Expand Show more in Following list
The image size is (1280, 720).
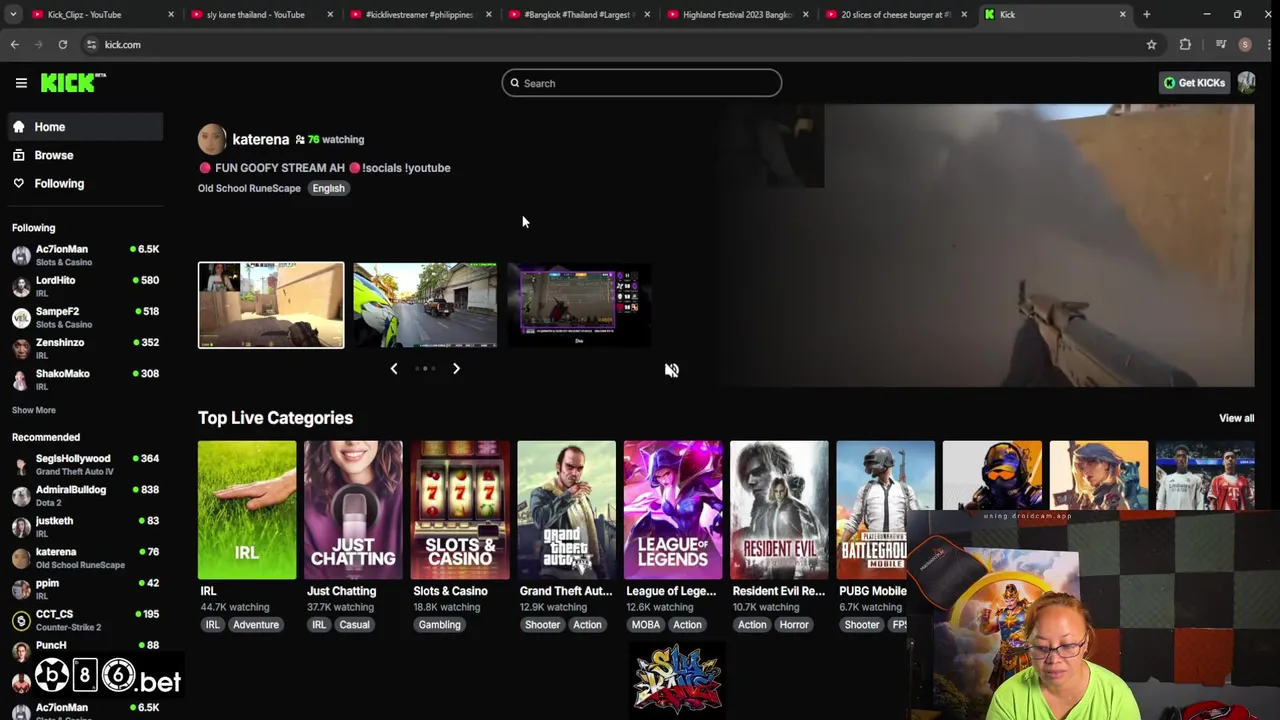[34, 410]
